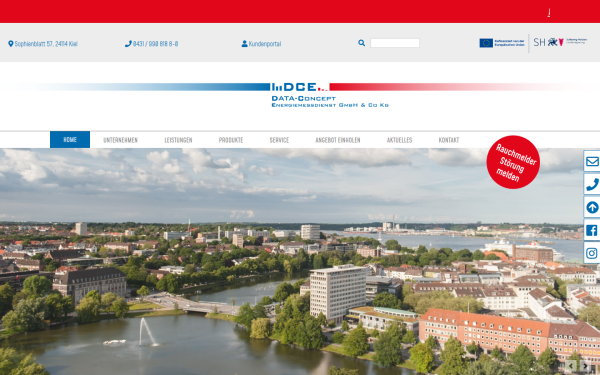Image resolution: width=600 pixels, height=375 pixels.
Task: Open the Facebook sidebar icon
Action: 592,230
